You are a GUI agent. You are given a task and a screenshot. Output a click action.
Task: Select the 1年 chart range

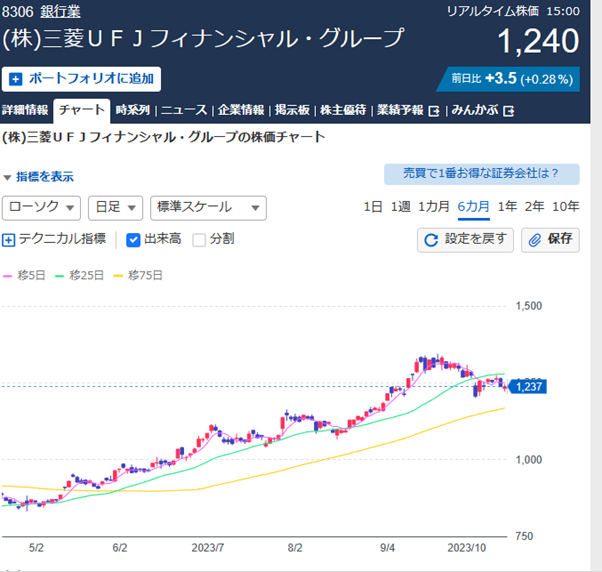pyautogui.click(x=507, y=207)
